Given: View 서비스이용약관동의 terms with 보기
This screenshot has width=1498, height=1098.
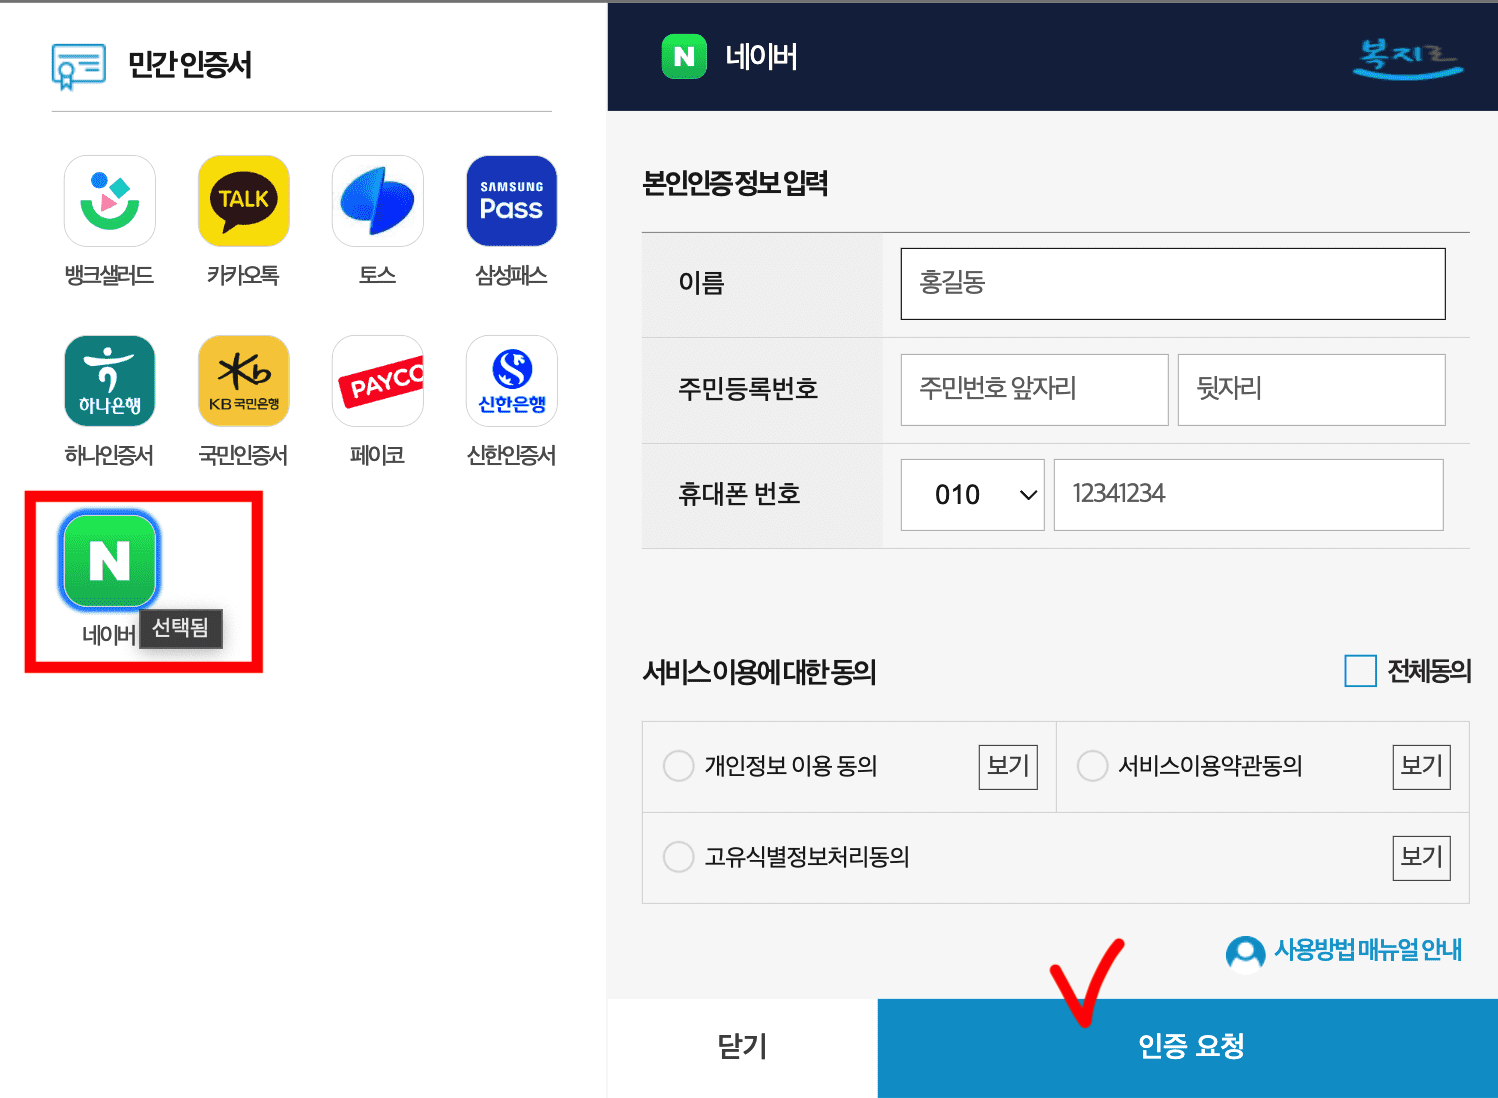Looking at the screenshot, I should click(1422, 767).
